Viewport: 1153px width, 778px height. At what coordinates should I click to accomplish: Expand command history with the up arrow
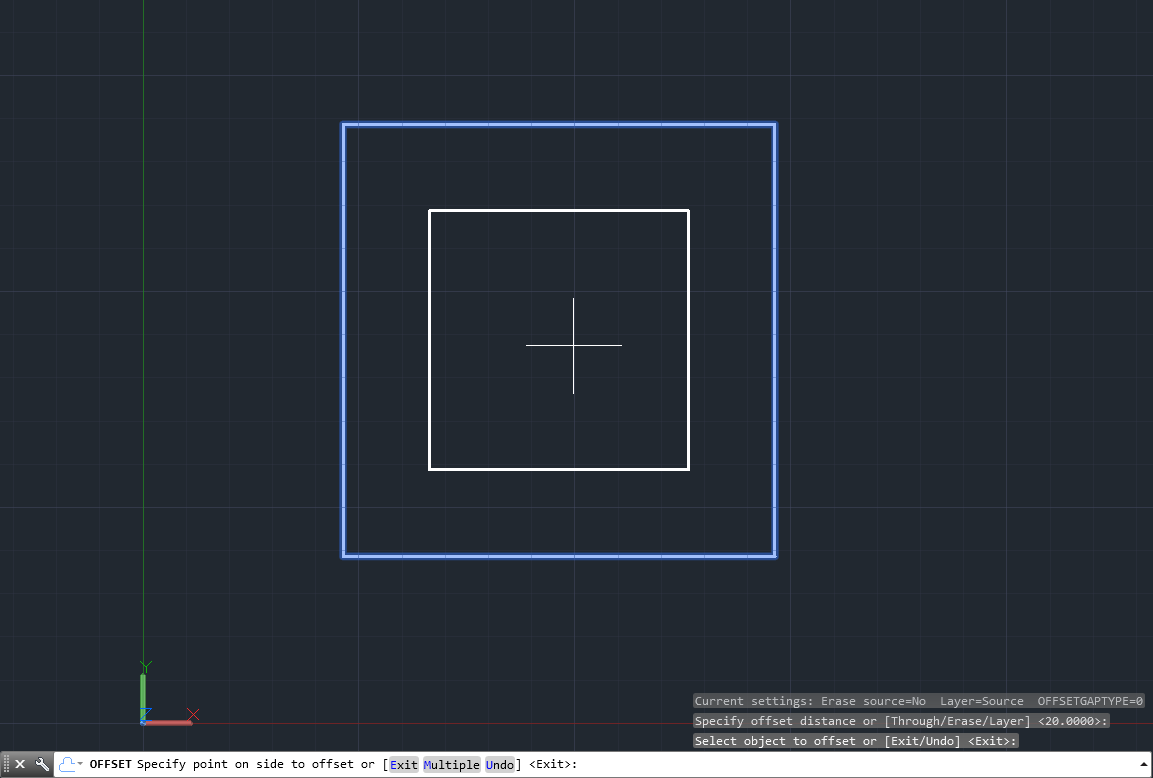coord(1143,763)
